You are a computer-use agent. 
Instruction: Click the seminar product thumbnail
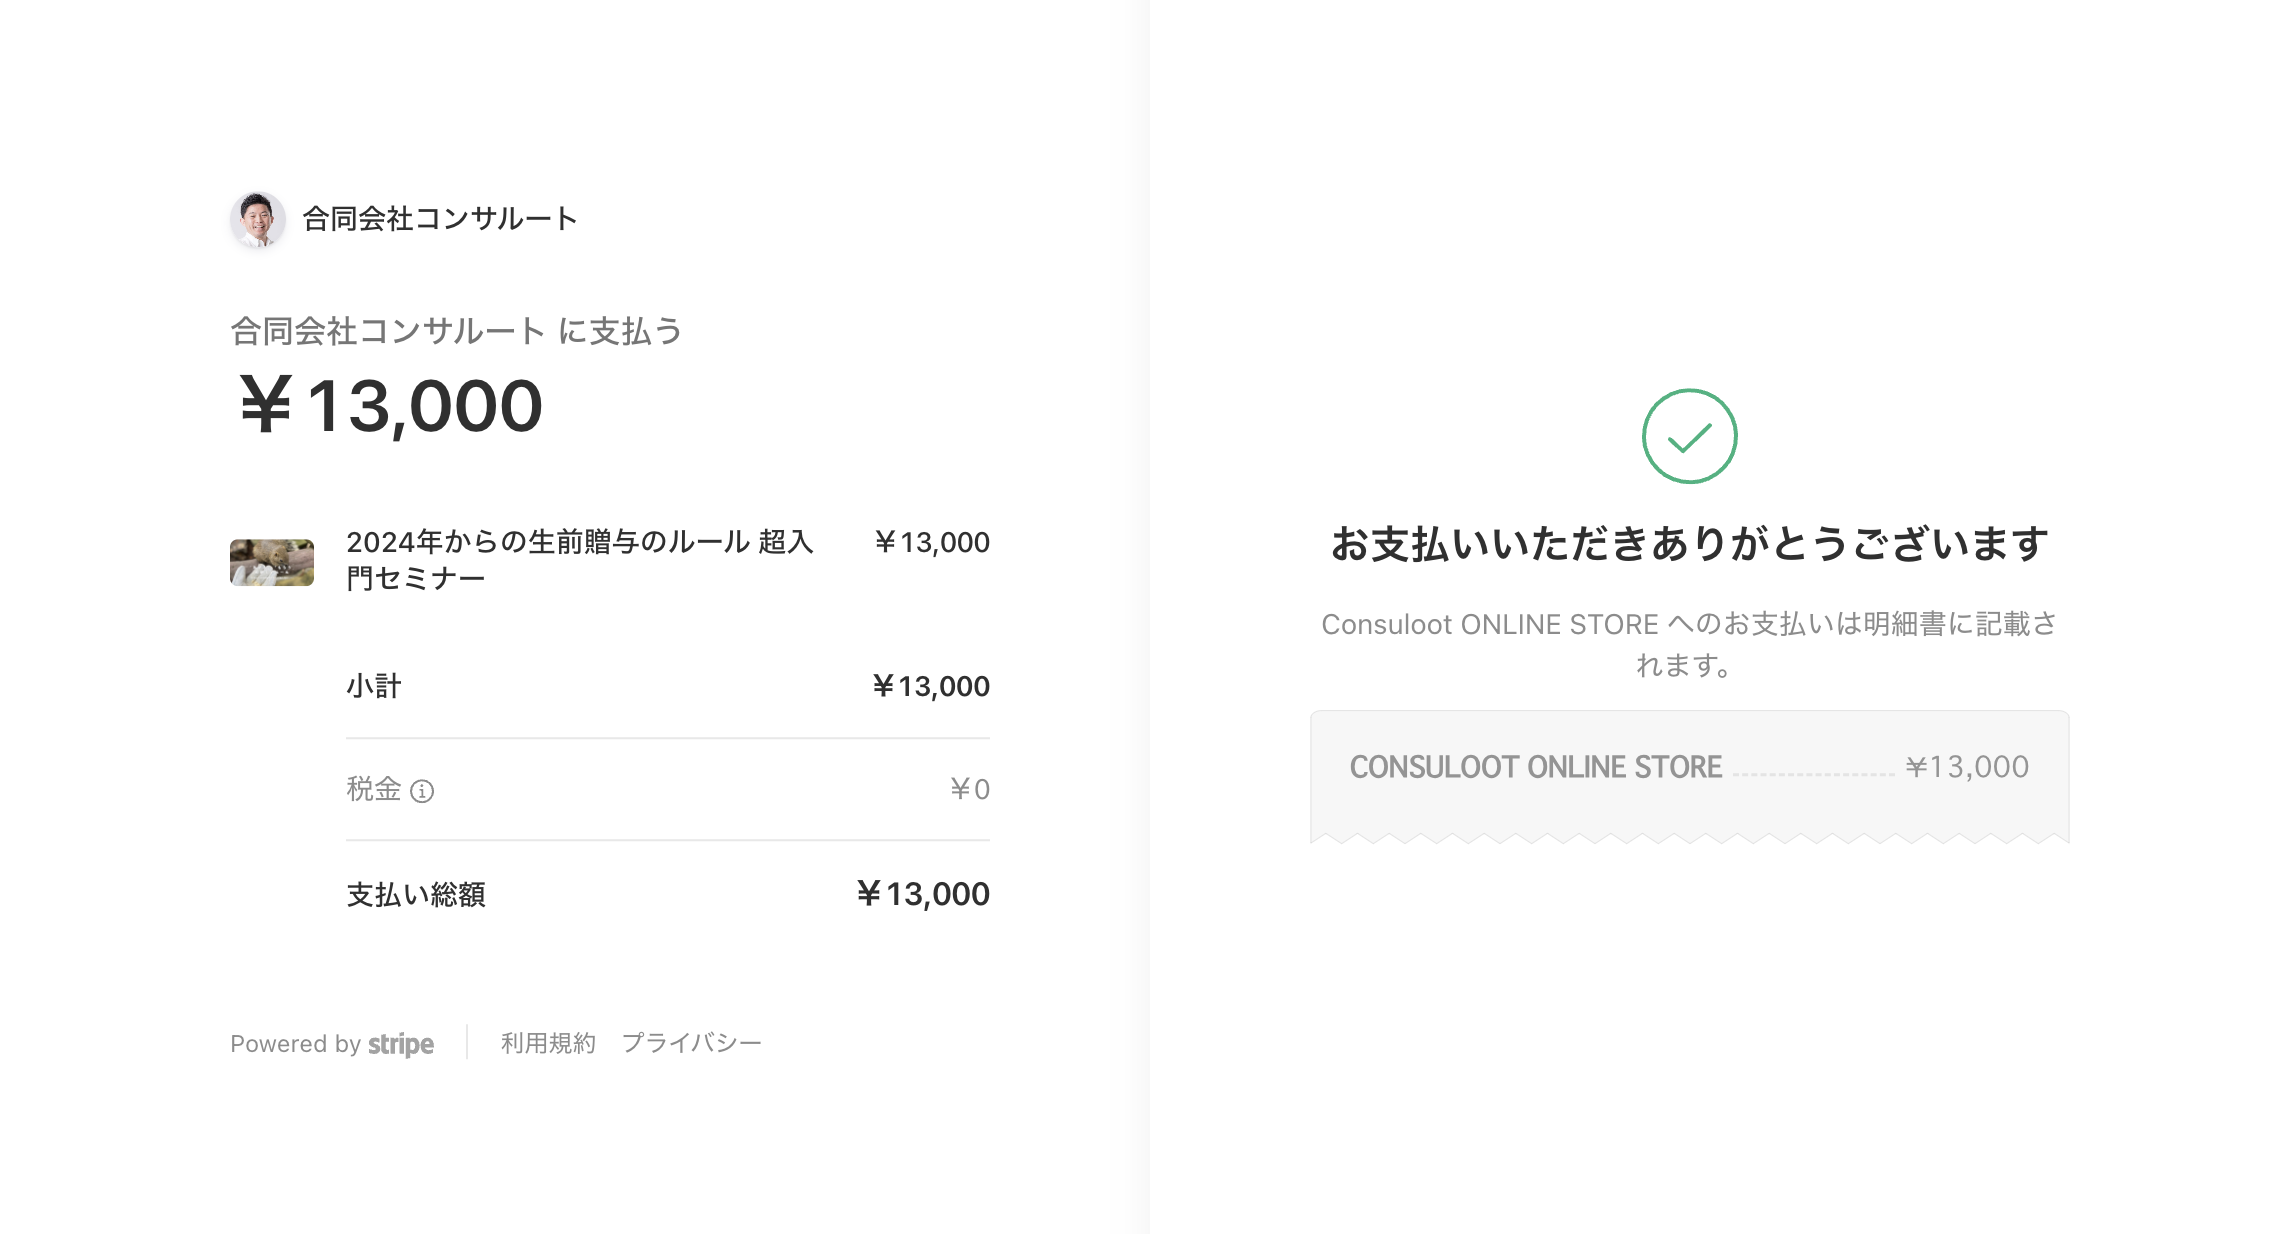[272, 562]
